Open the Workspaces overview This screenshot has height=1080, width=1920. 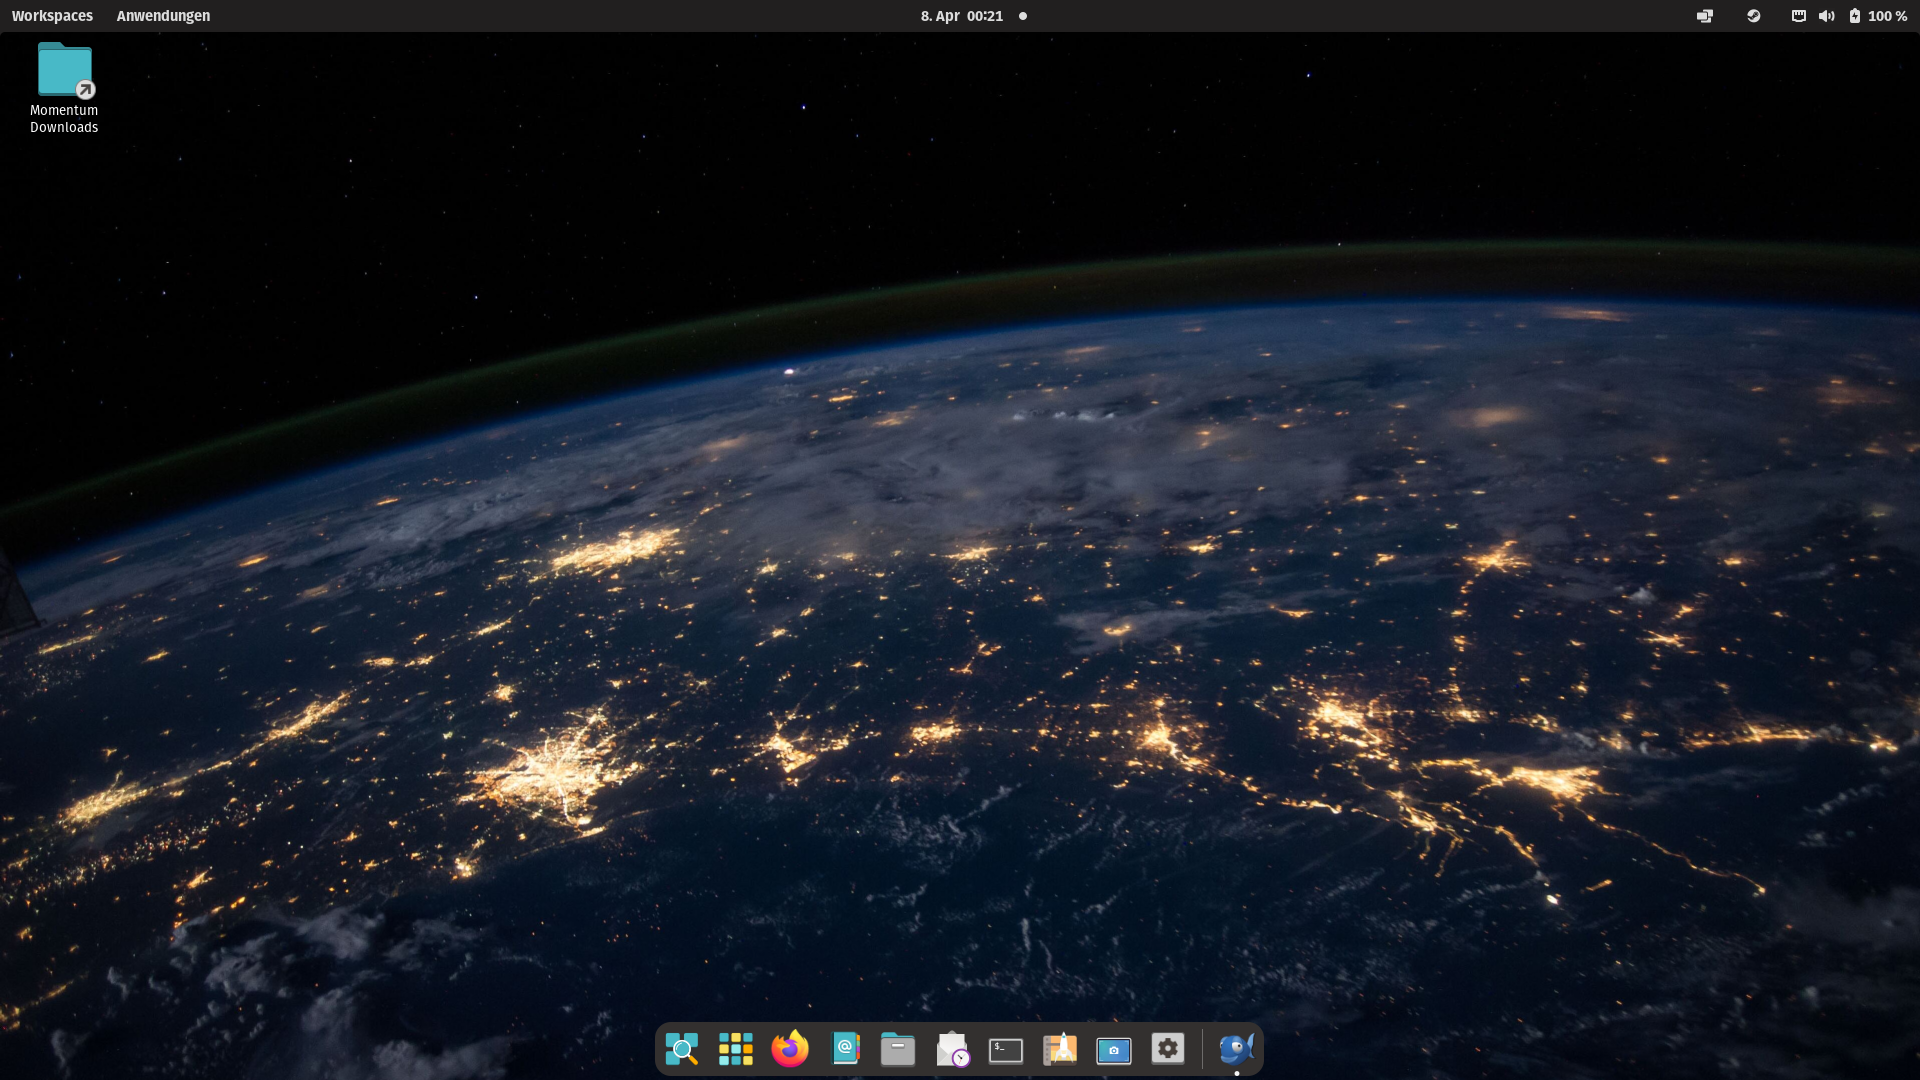pyautogui.click(x=52, y=16)
